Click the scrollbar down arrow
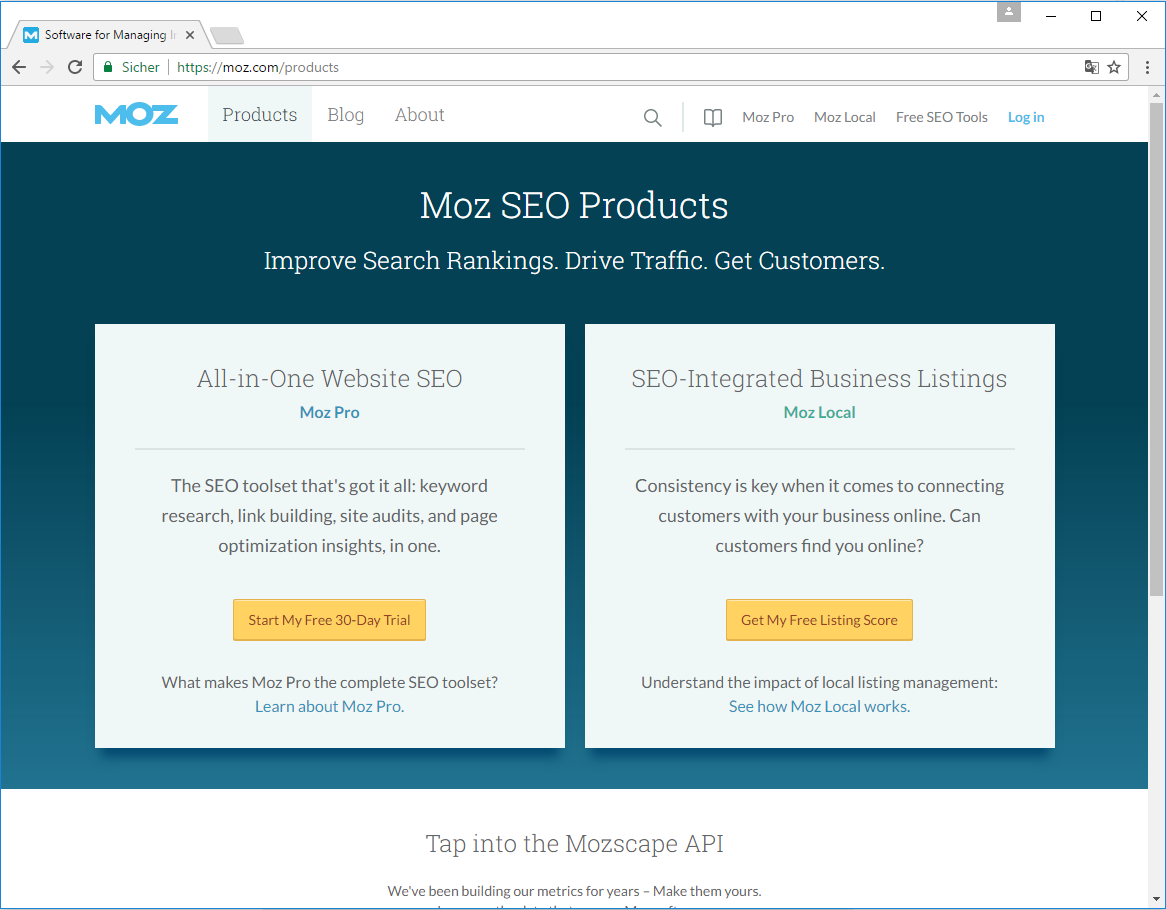 pos(1156,900)
